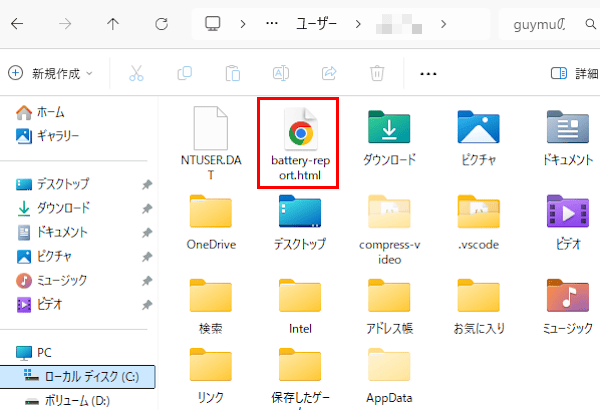Viewport: 600px width, 410px height.
Task: Toggle the 詳細 details pane
Action: [575, 73]
